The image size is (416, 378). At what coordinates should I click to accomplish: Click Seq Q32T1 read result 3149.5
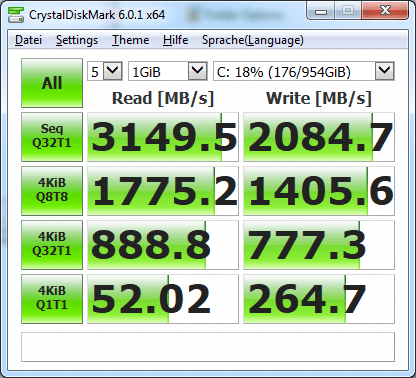pyautogui.click(x=163, y=137)
